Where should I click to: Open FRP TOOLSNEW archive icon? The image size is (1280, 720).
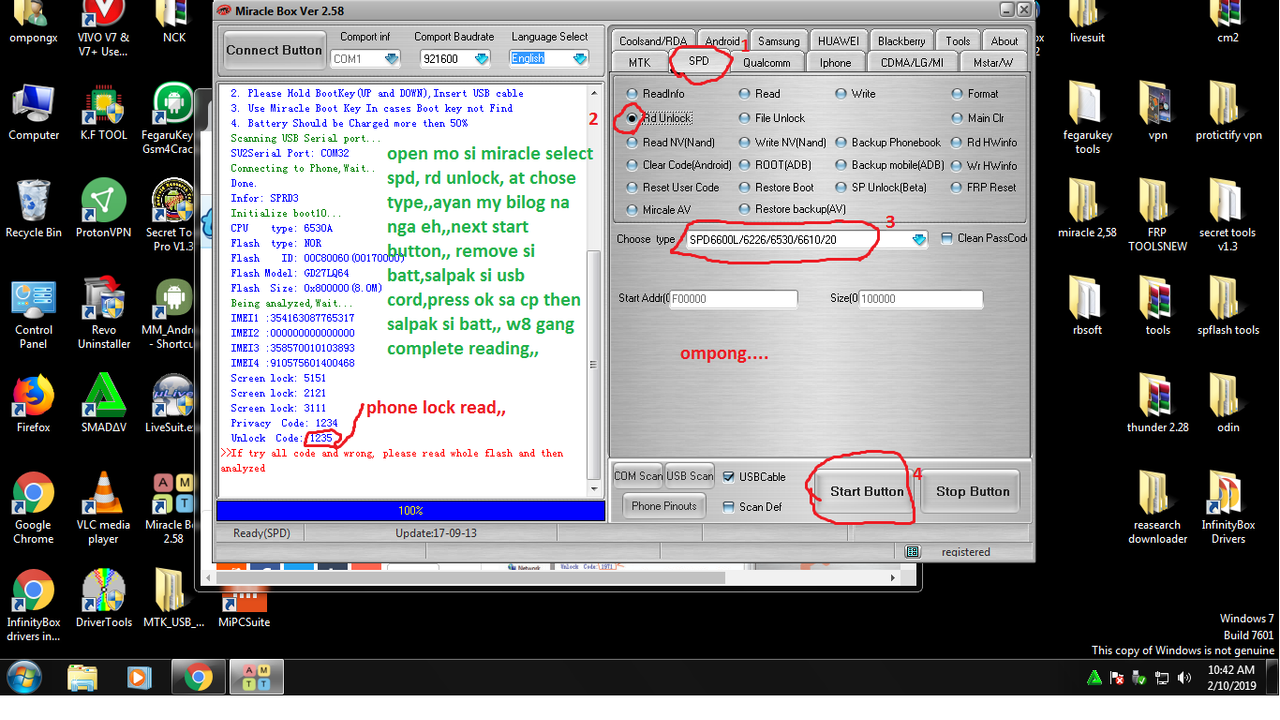pos(1158,216)
